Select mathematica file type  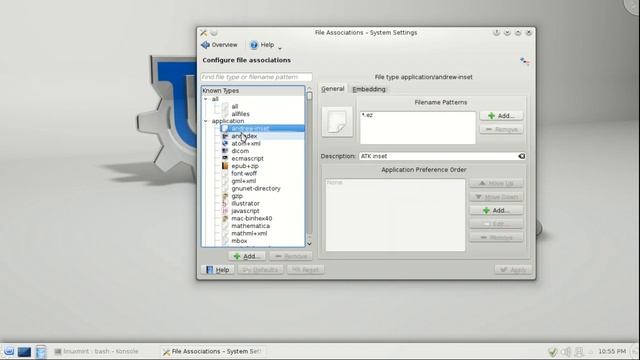pos(250,226)
